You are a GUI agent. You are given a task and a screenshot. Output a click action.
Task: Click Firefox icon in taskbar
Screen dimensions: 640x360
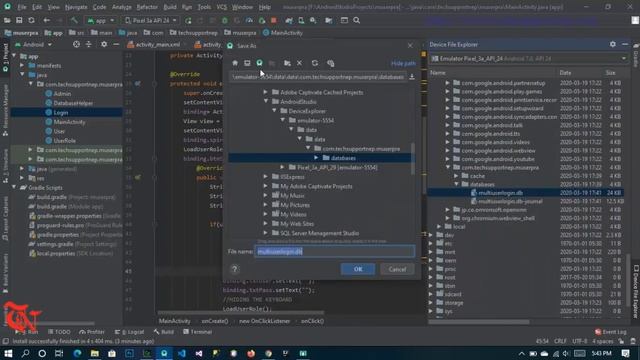251,353
